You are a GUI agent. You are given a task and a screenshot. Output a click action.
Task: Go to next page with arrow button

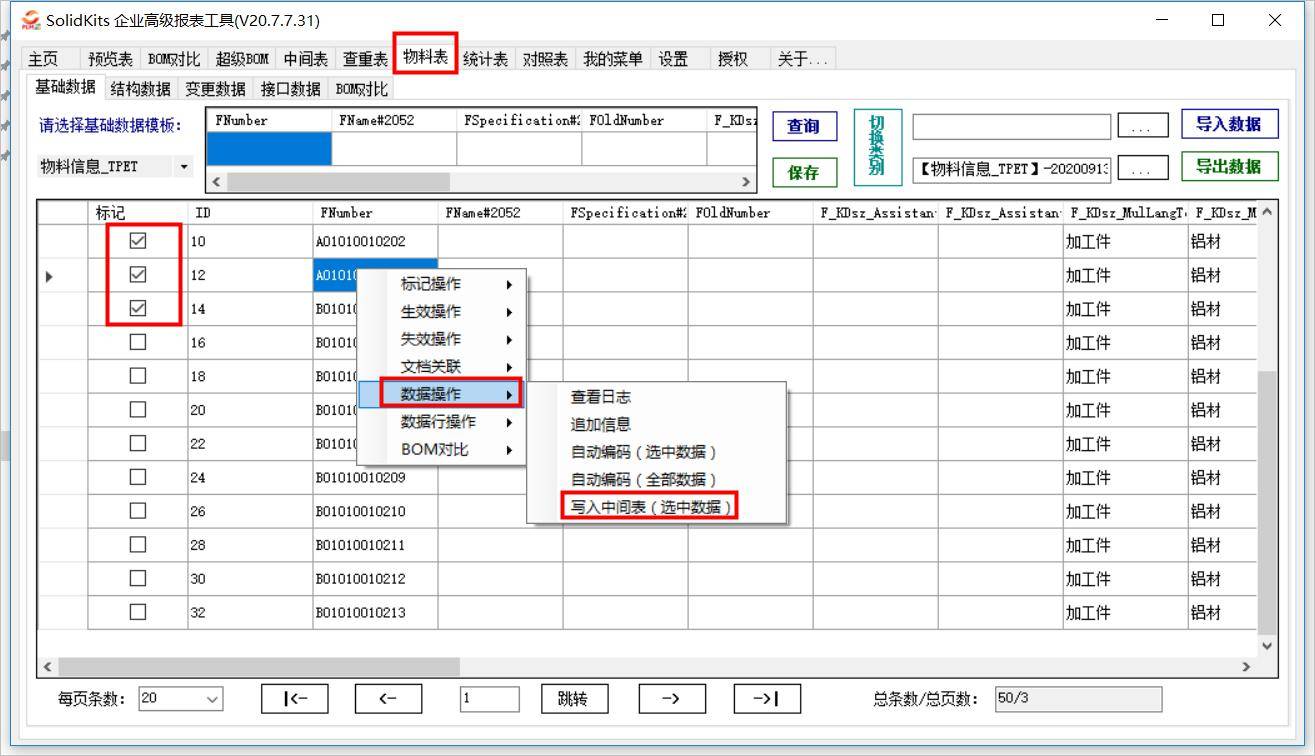point(672,698)
